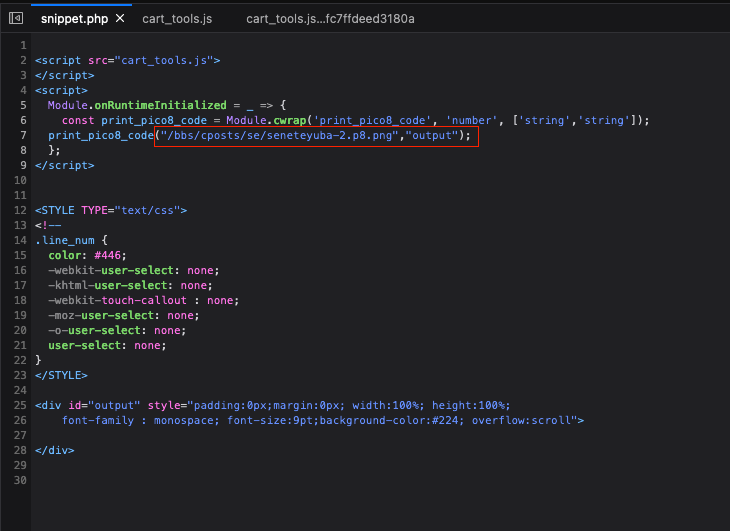Close the snippet.php tab
This screenshot has width=730, height=531.
tap(120, 18)
